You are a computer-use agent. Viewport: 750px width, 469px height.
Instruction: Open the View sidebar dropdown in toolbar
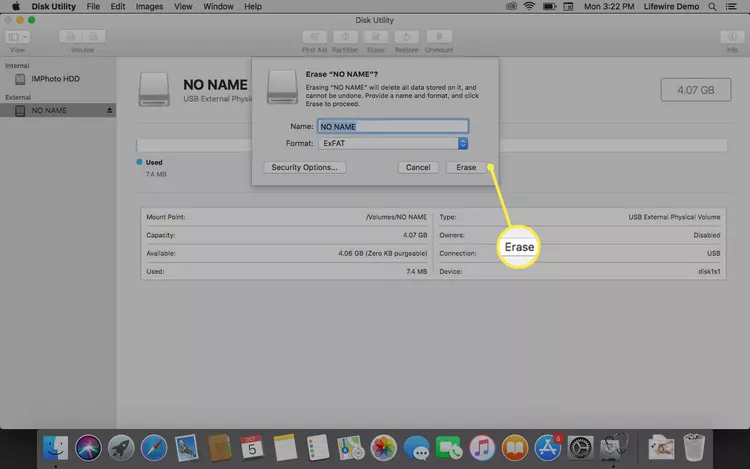pyautogui.click(x=18, y=36)
